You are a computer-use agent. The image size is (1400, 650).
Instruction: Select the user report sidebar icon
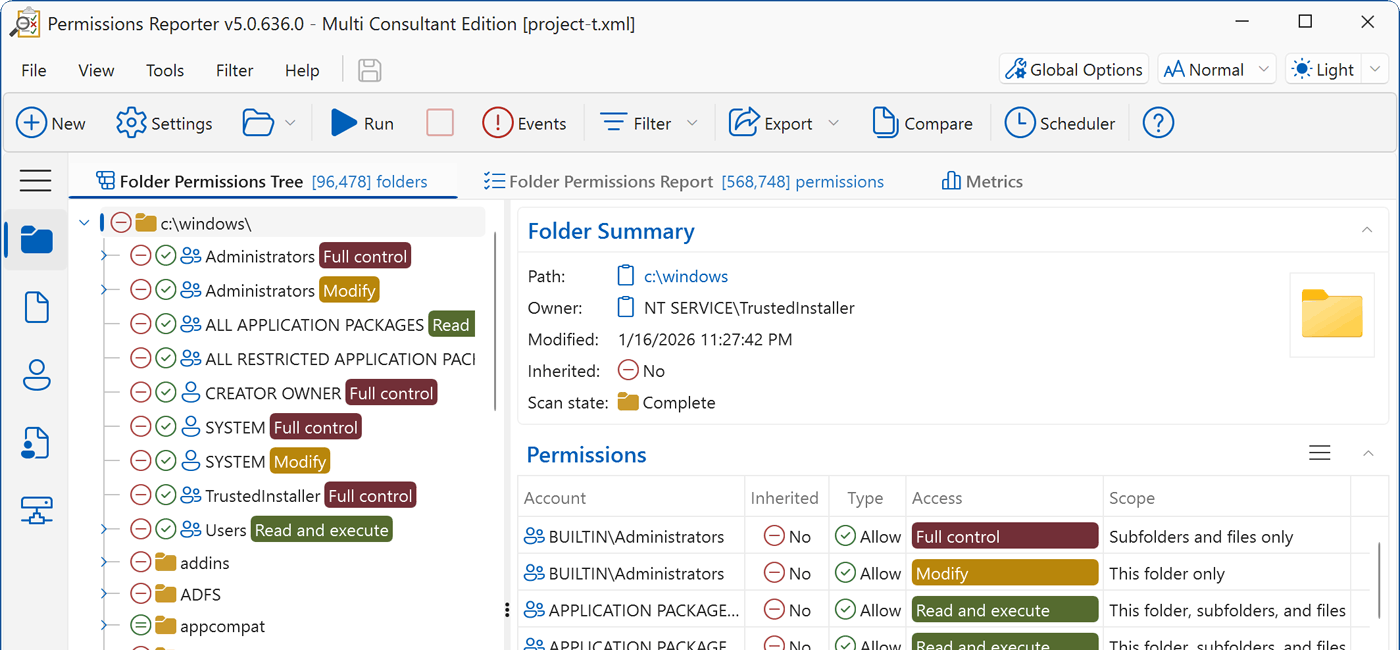click(36, 443)
